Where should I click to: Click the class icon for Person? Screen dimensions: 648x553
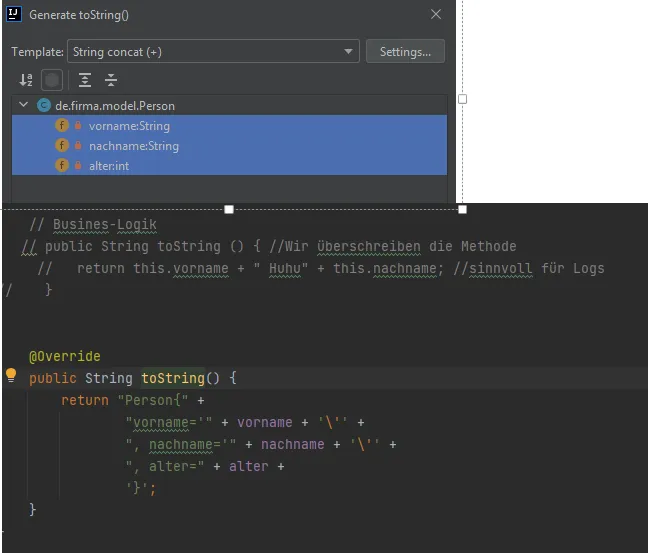[43, 105]
